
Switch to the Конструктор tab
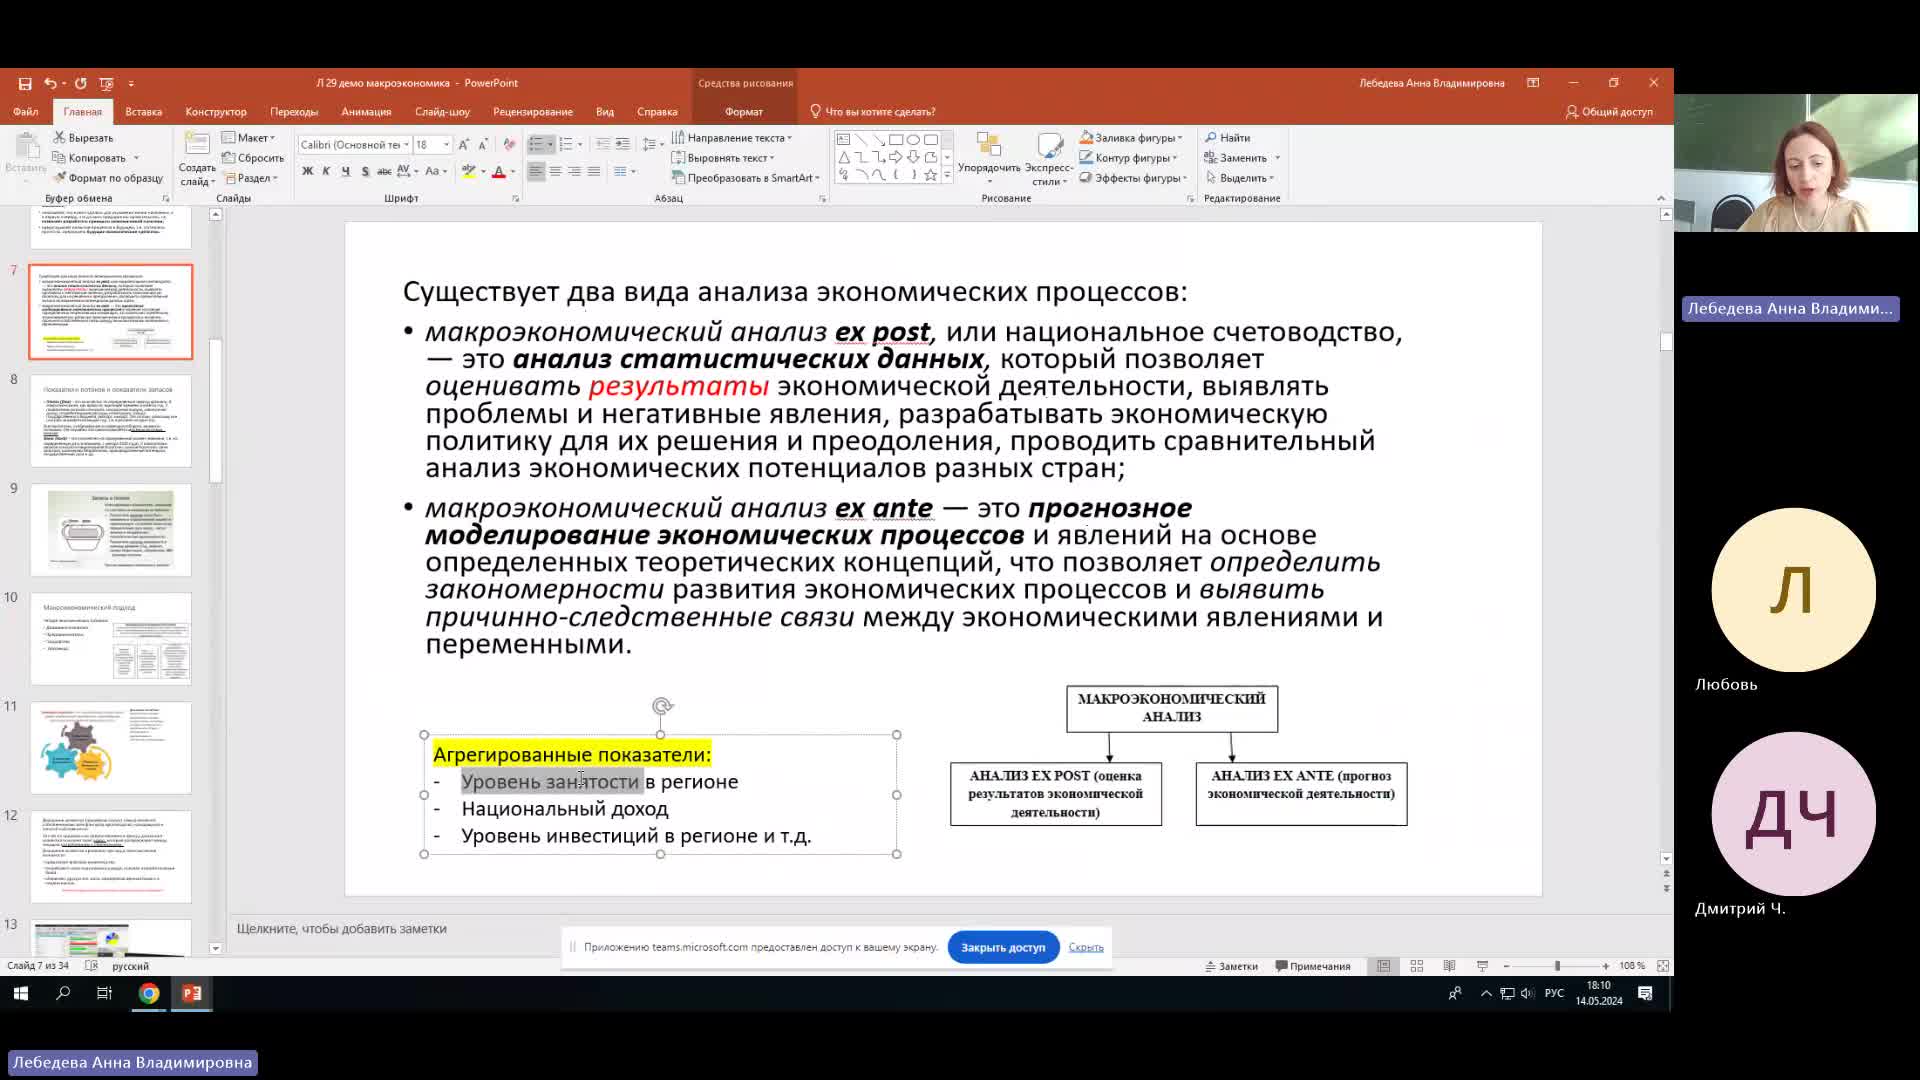coord(216,112)
